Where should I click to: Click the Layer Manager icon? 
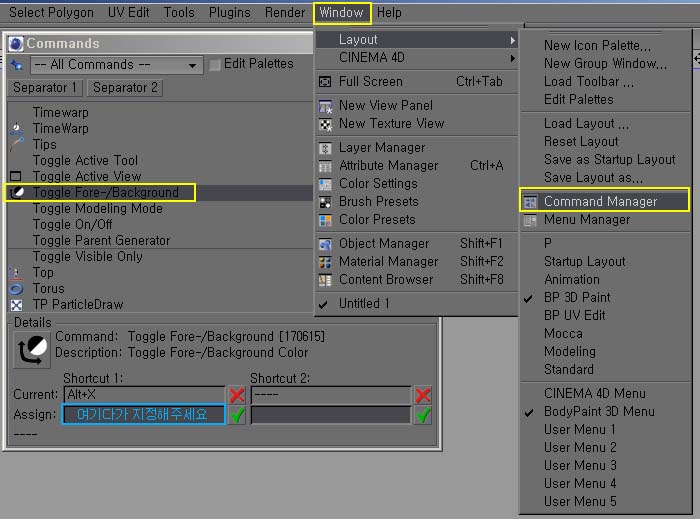[x=325, y=148]
